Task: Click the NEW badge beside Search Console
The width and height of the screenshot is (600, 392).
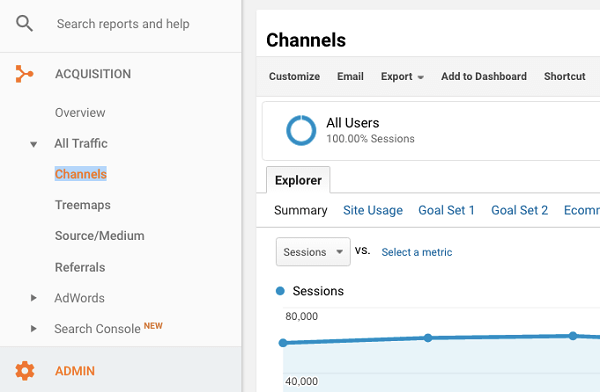Action: (153, 326)
